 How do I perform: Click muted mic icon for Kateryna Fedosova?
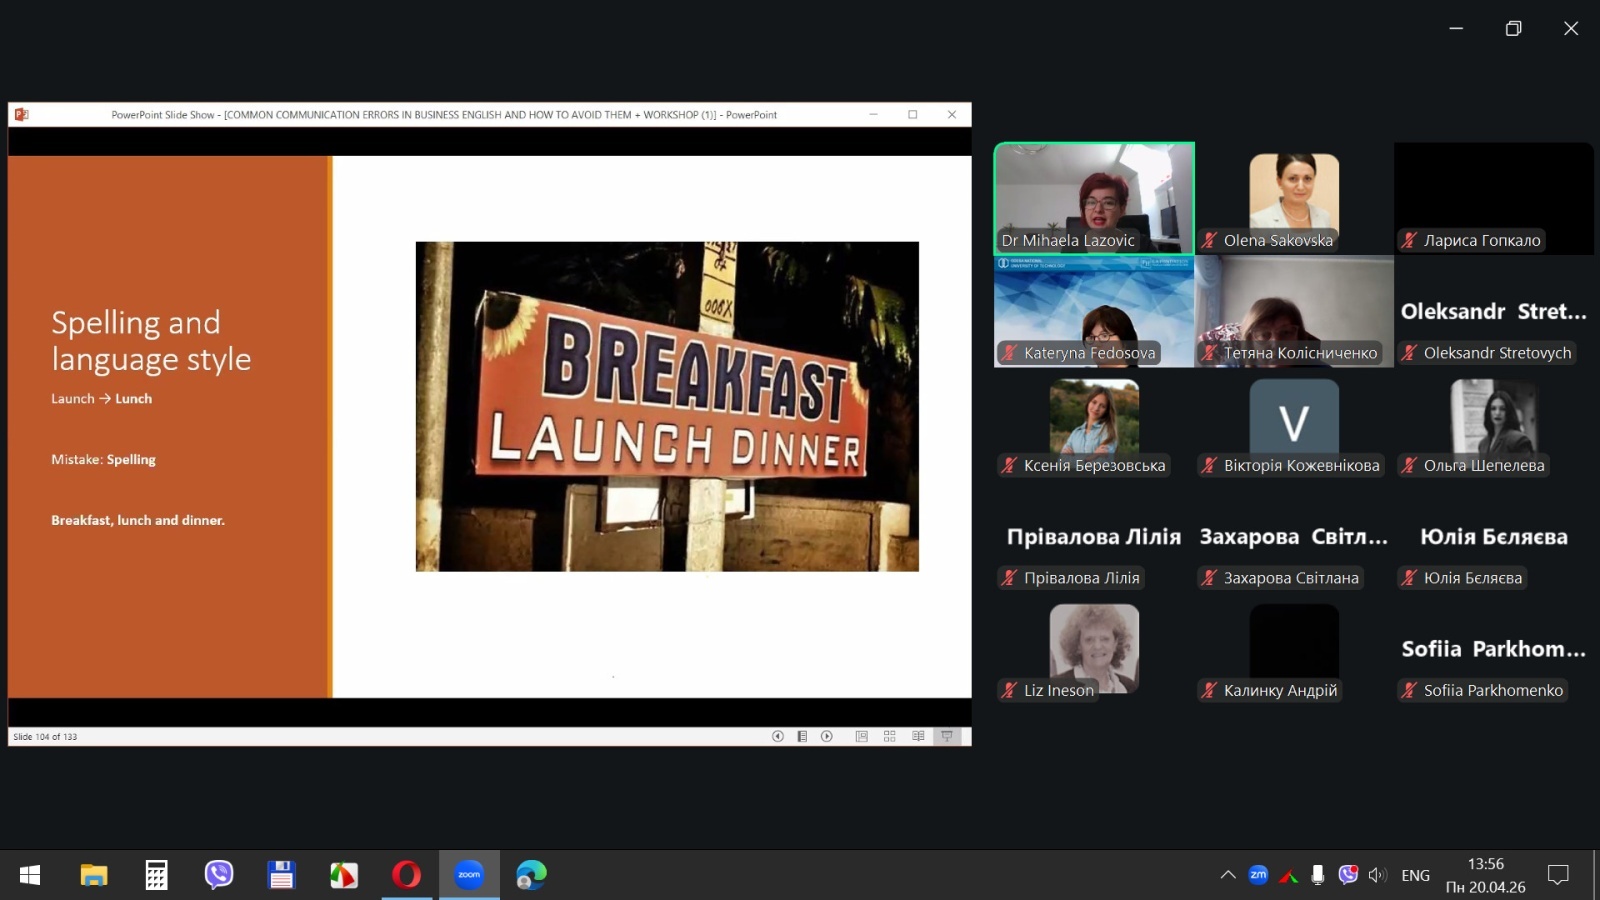pos(1010,353)
